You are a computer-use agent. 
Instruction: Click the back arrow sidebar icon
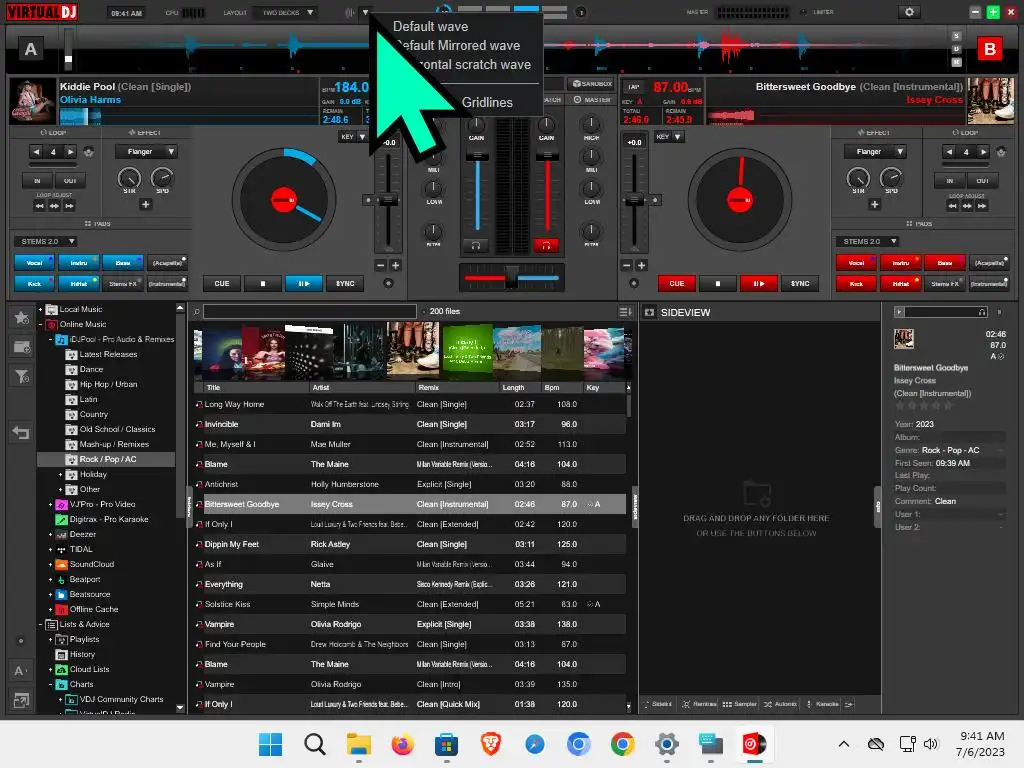point(21,432)
